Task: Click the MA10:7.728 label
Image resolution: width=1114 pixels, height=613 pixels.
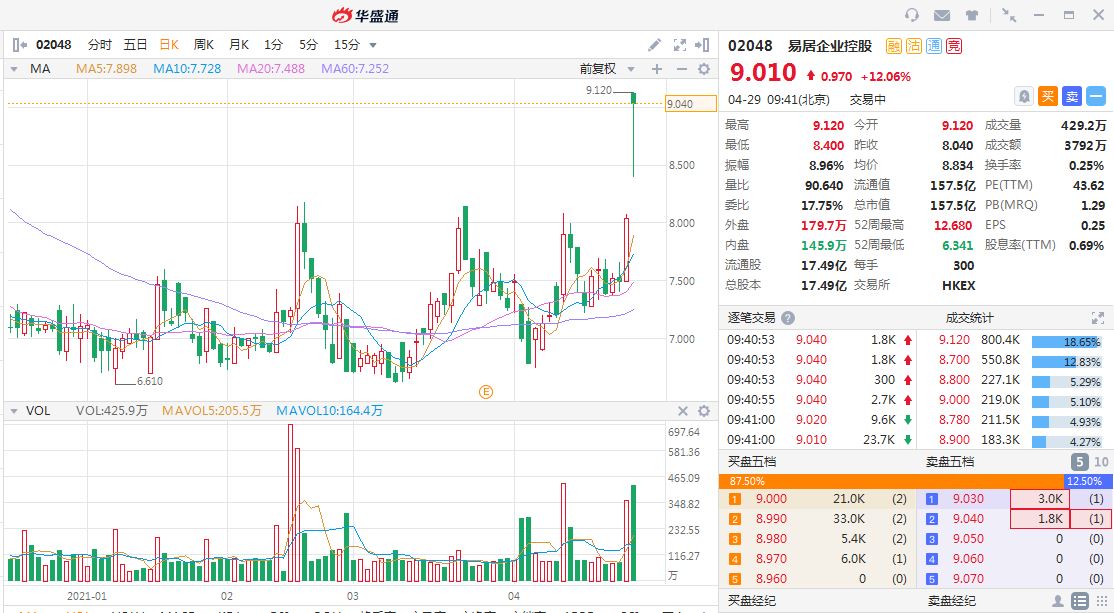Action: [x=187, y=69]
